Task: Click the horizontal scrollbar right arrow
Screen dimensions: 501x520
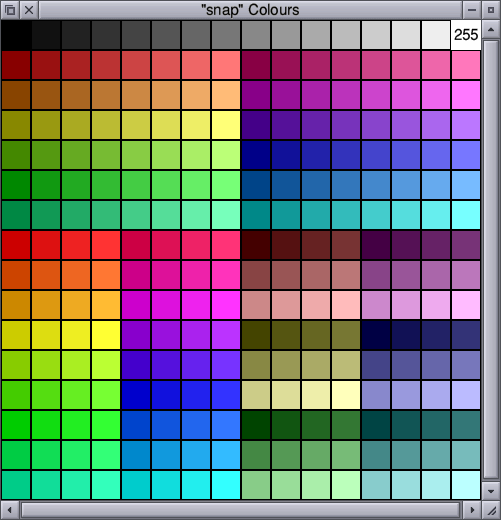Action: tap(472, 510)
